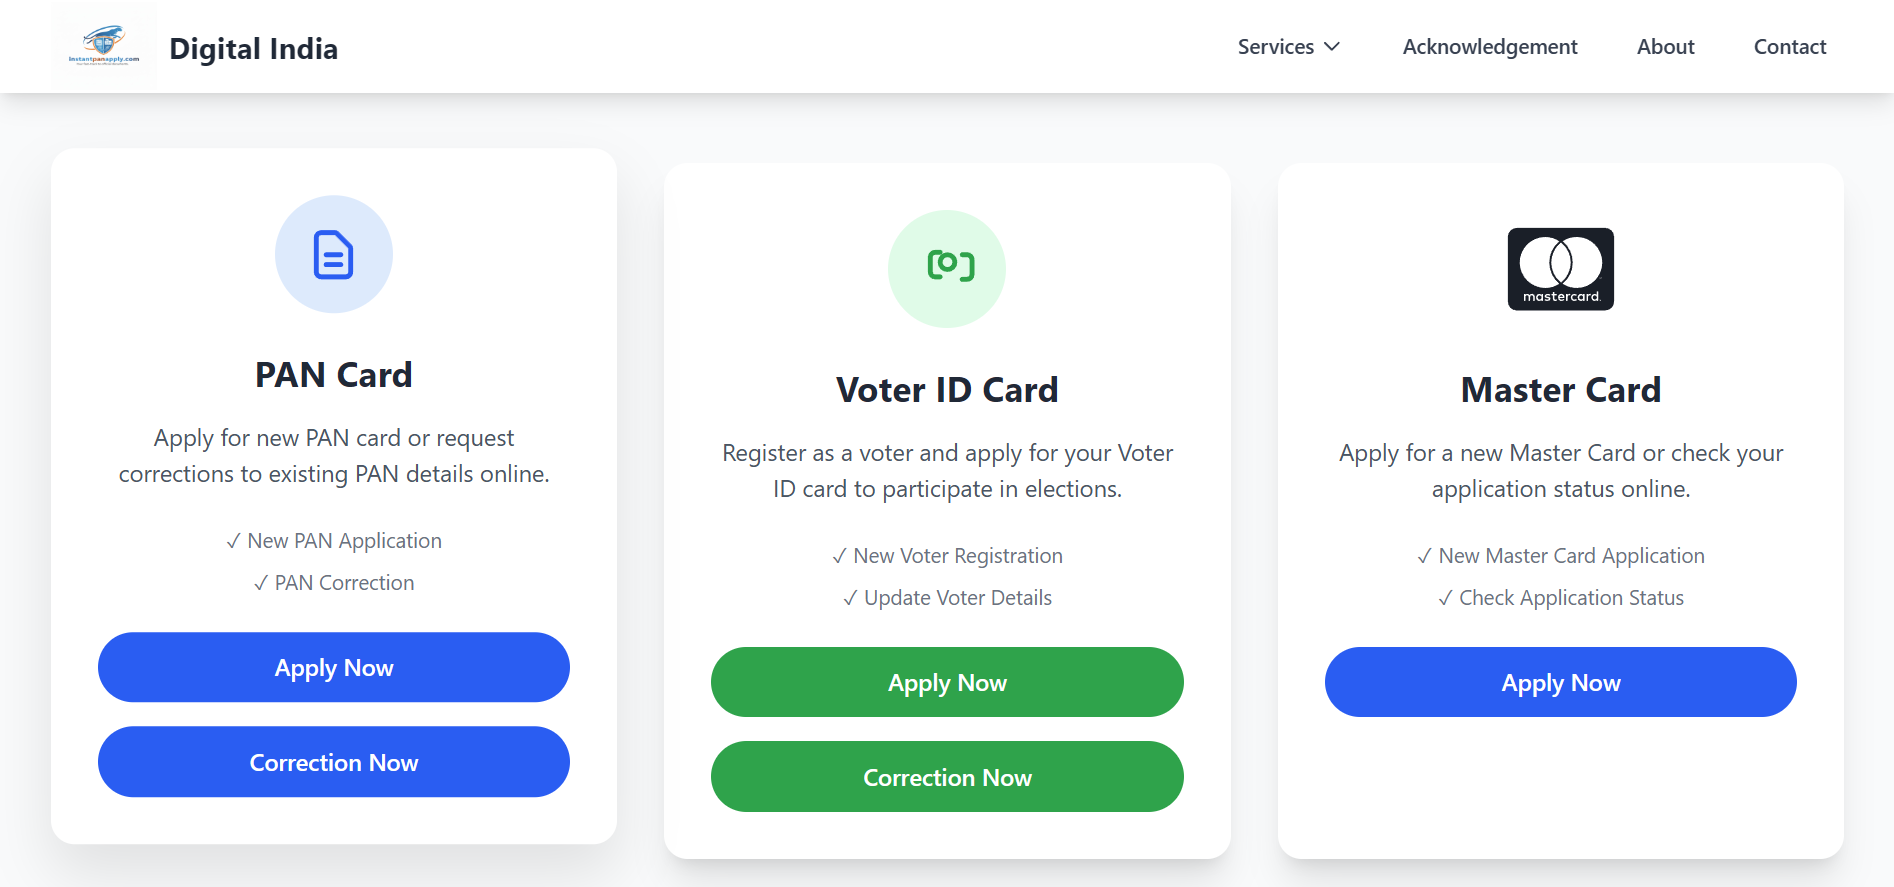1894x887 pixels.
Task: Click the Master Card heading
Action: tap(1560, 390)
